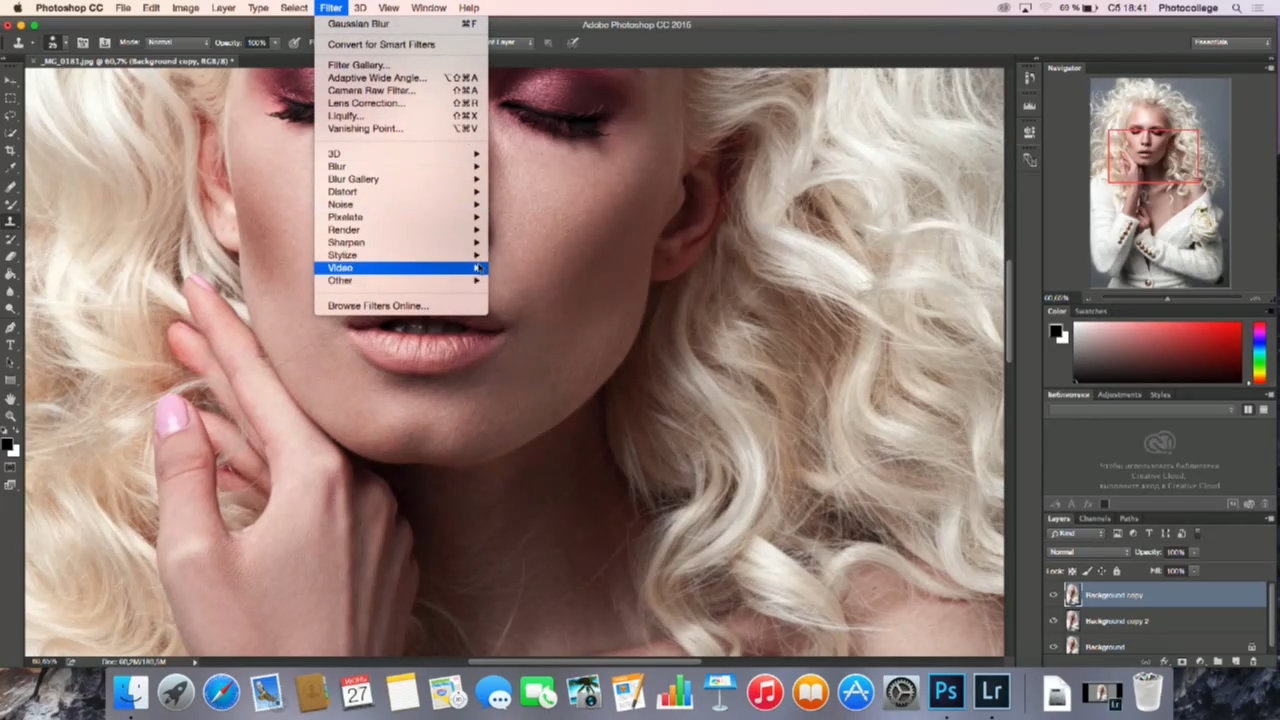Choose Liquify from the Filter menu
Image resolution: width=1280 pixels, height=720 pixels.
coord(345,116)
